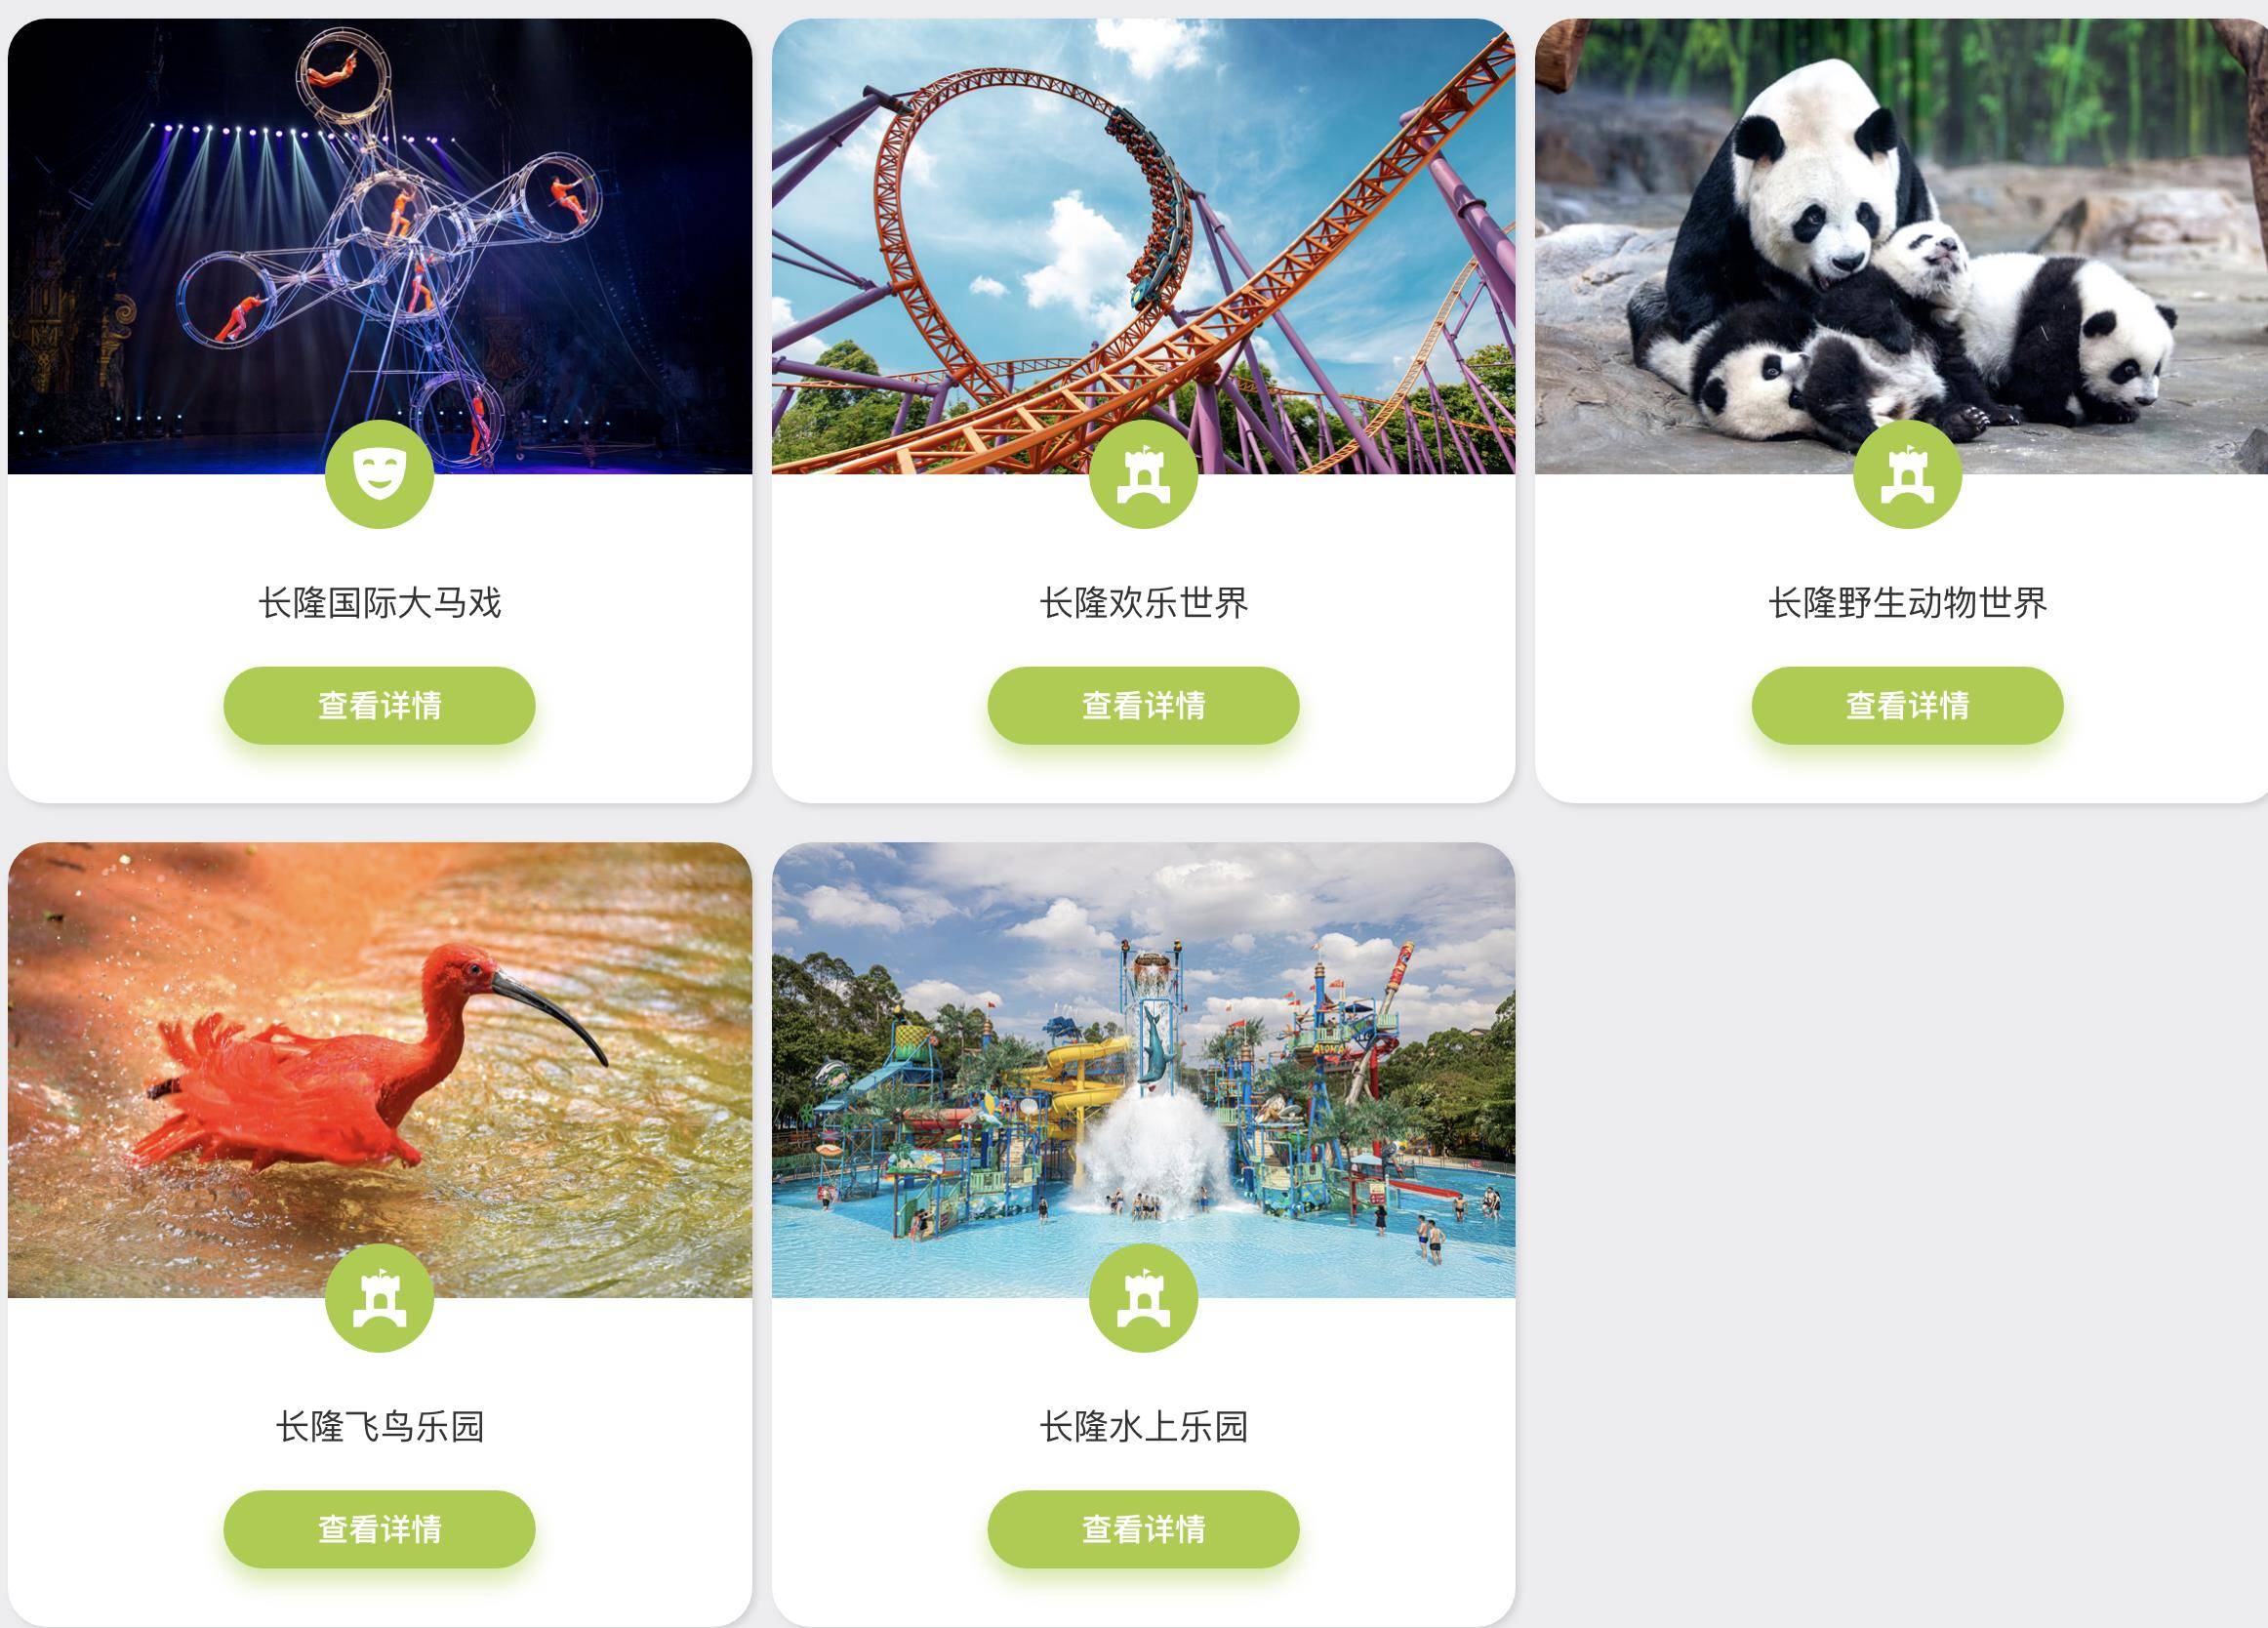Click the 长隆野生动物世界 title text
The image size is (2268, 1628).
pyautogui.click(x=1907, y=603)
